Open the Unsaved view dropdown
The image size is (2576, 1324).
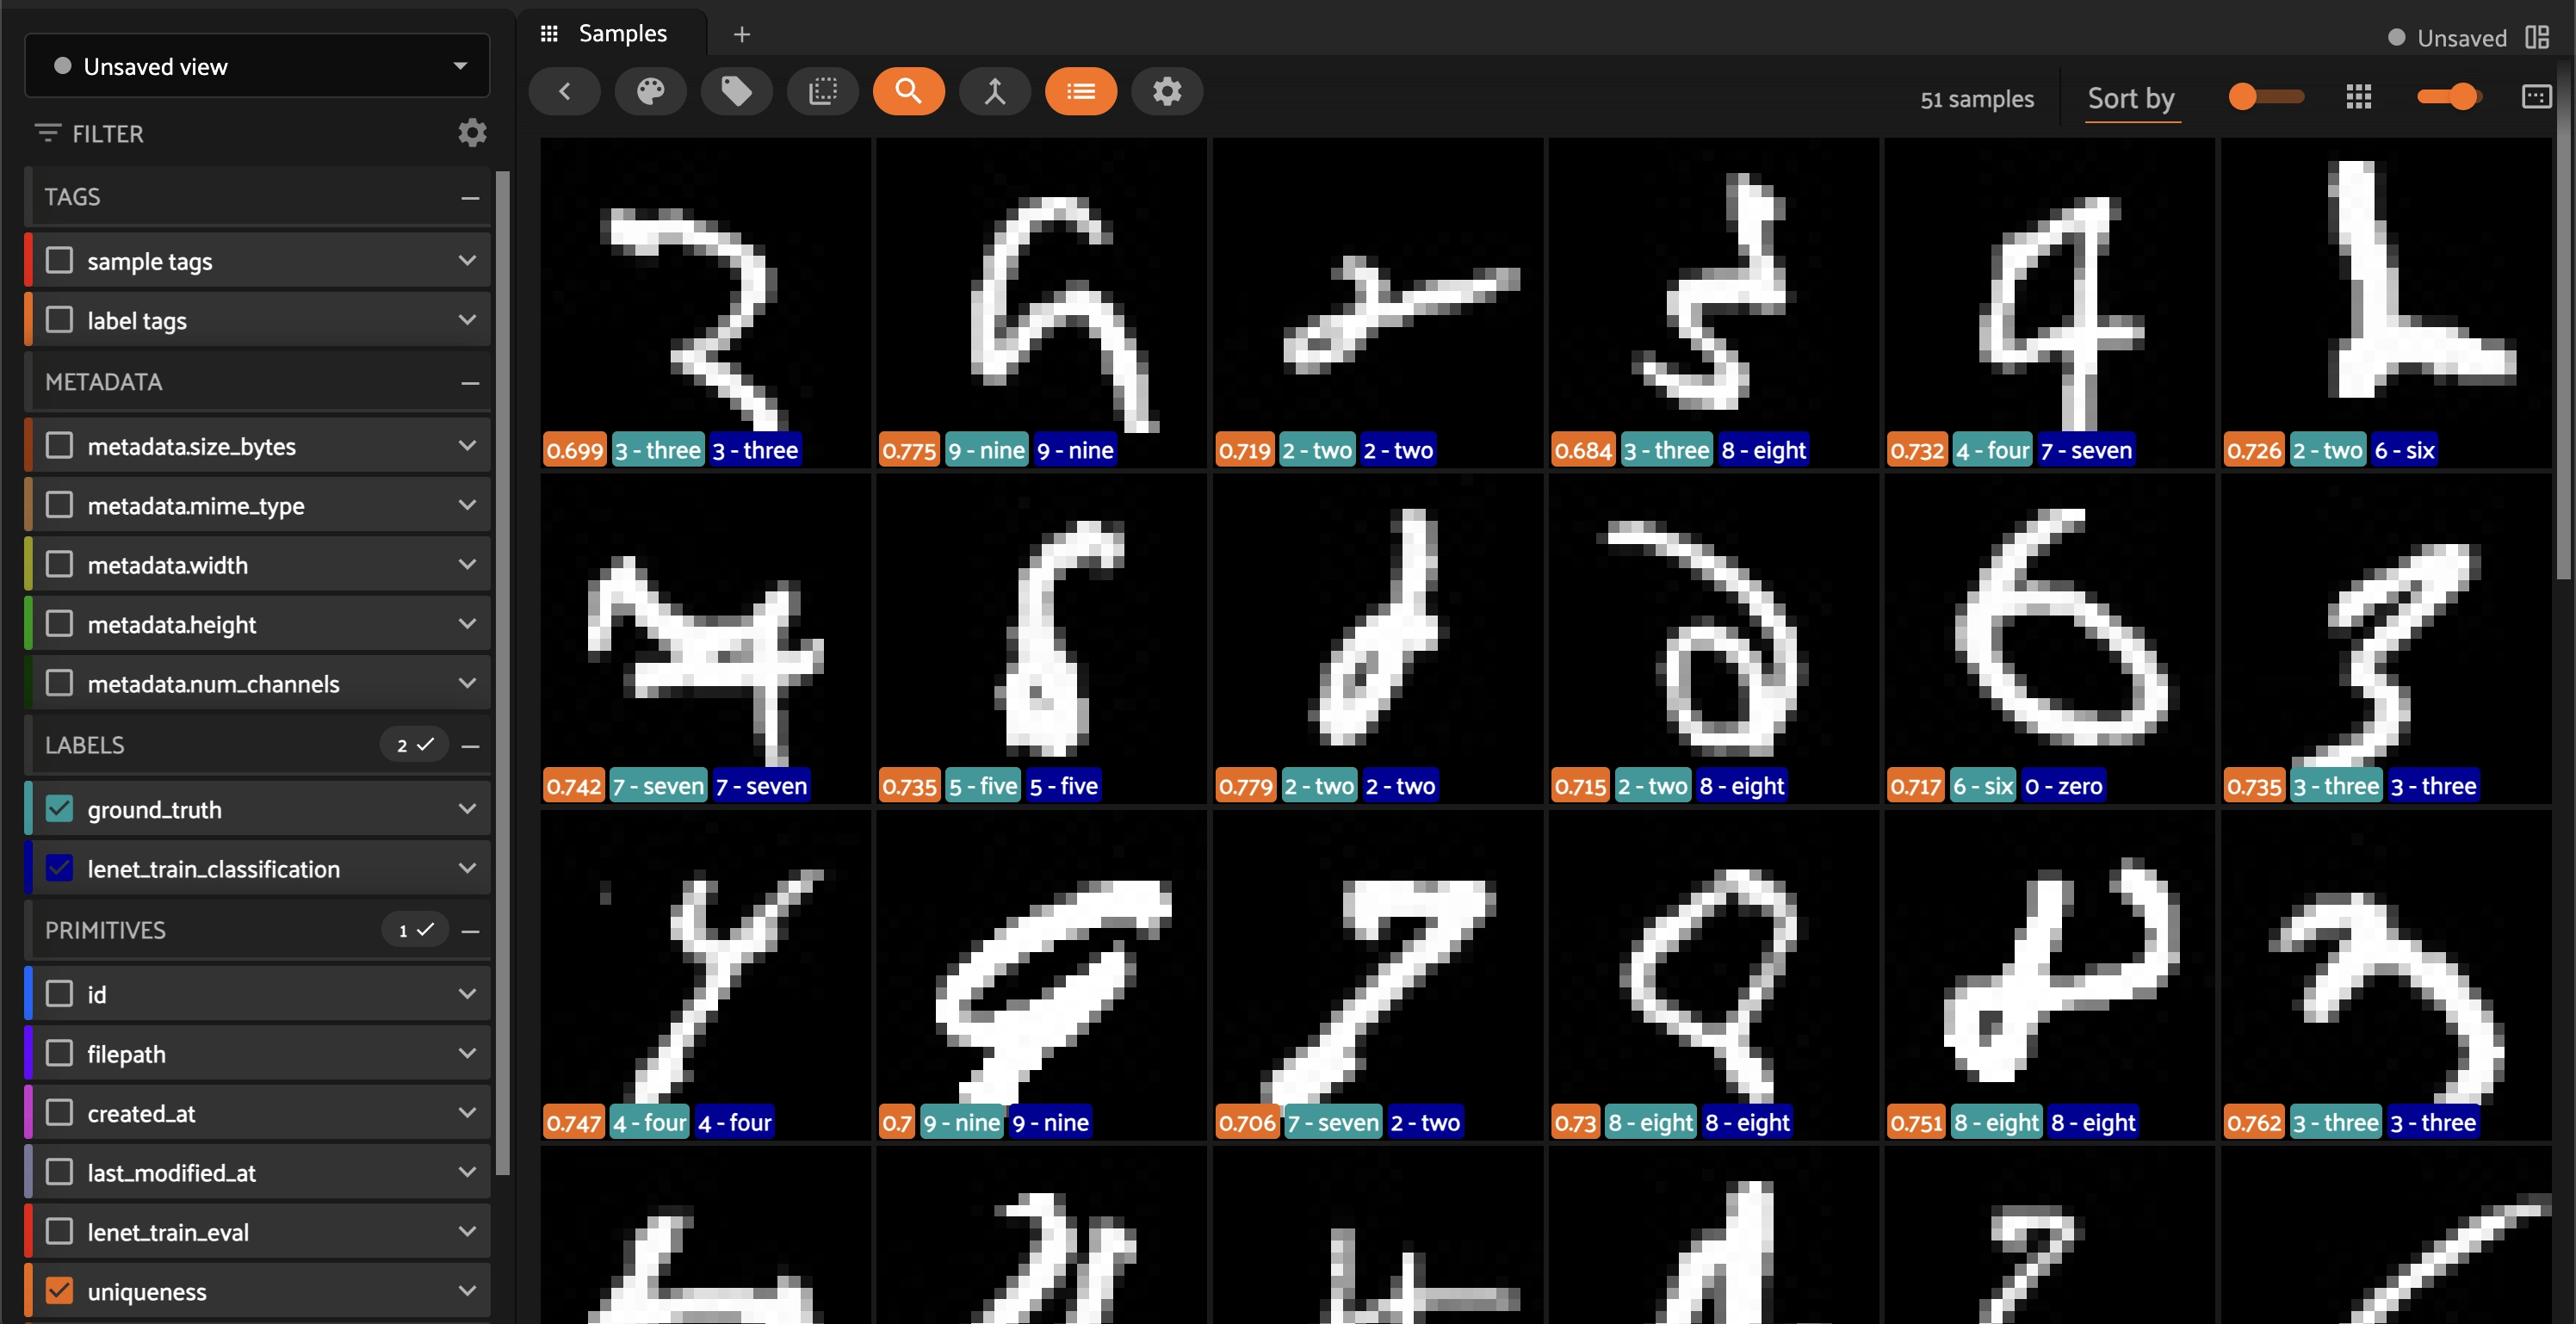click(x=257, y=66)
